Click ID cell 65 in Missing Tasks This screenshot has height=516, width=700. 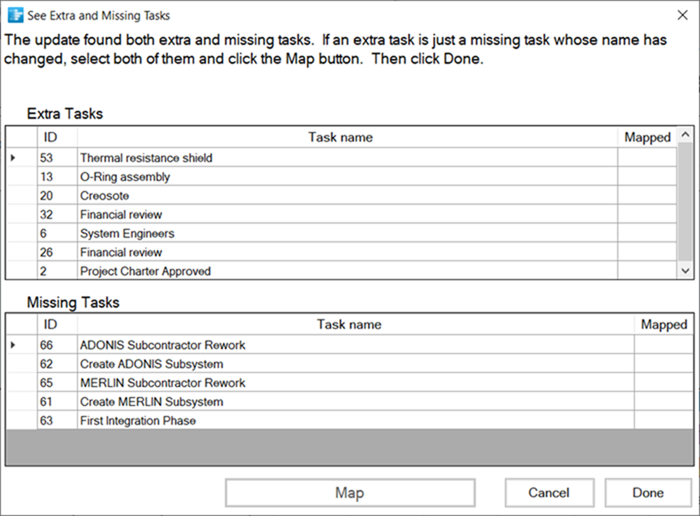click(x=57, y=383)
